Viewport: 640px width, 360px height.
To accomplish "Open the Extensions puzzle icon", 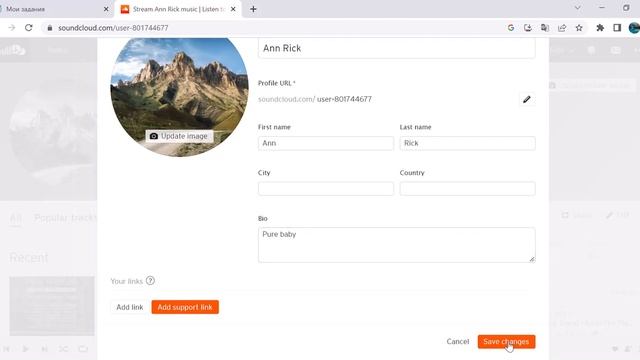I will pos(600,28).
